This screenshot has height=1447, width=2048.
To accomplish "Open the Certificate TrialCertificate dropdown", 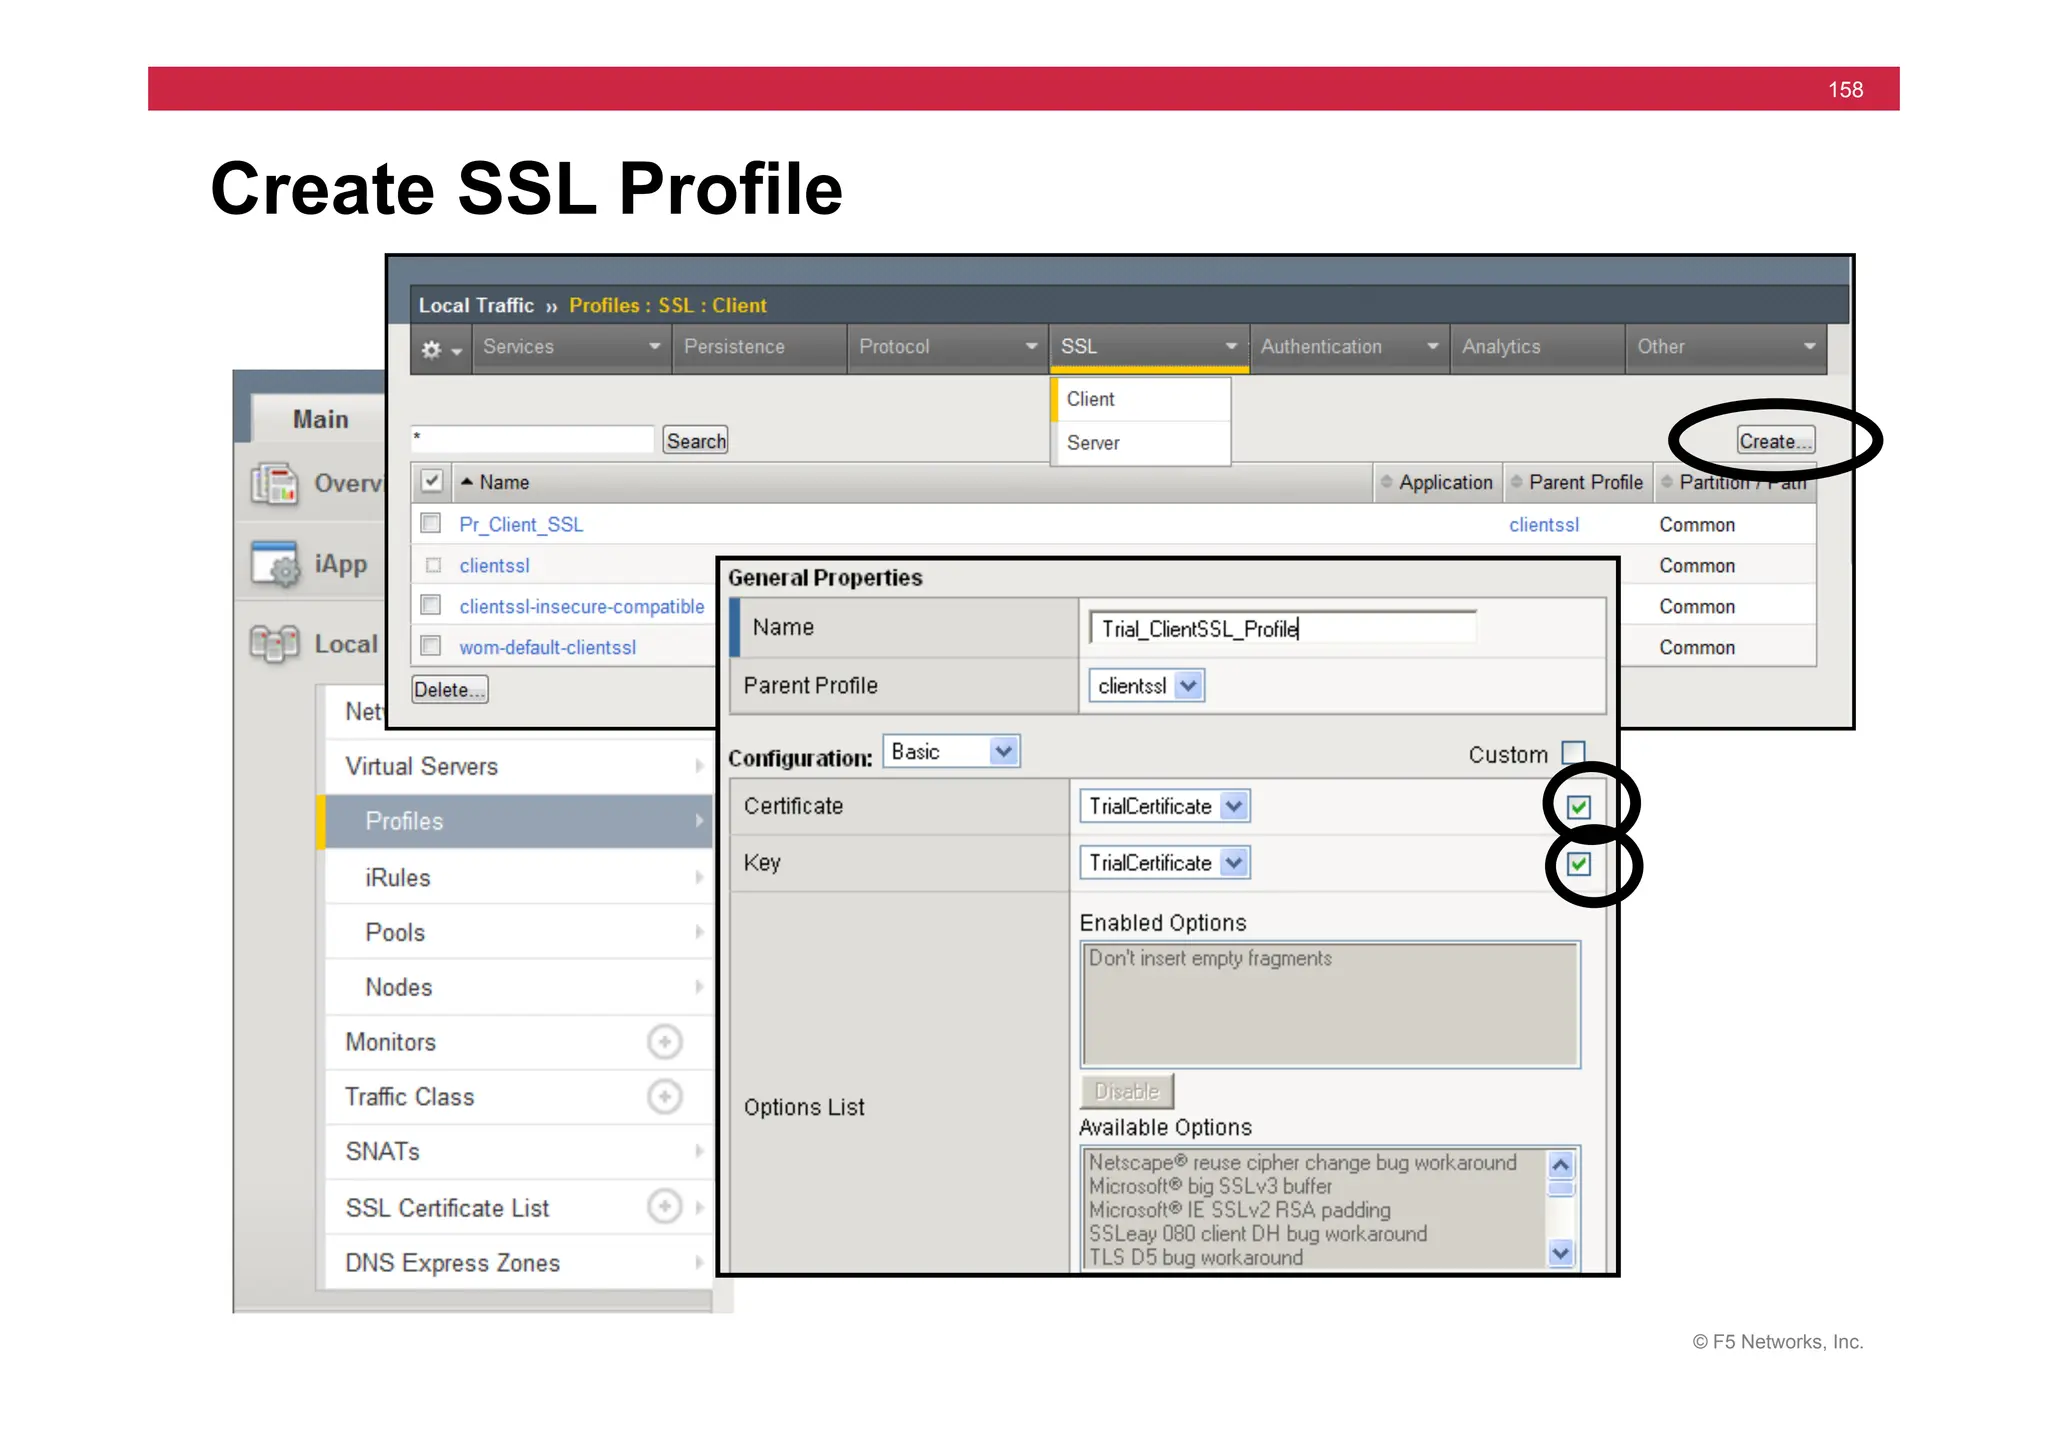I will [1165, 806].
